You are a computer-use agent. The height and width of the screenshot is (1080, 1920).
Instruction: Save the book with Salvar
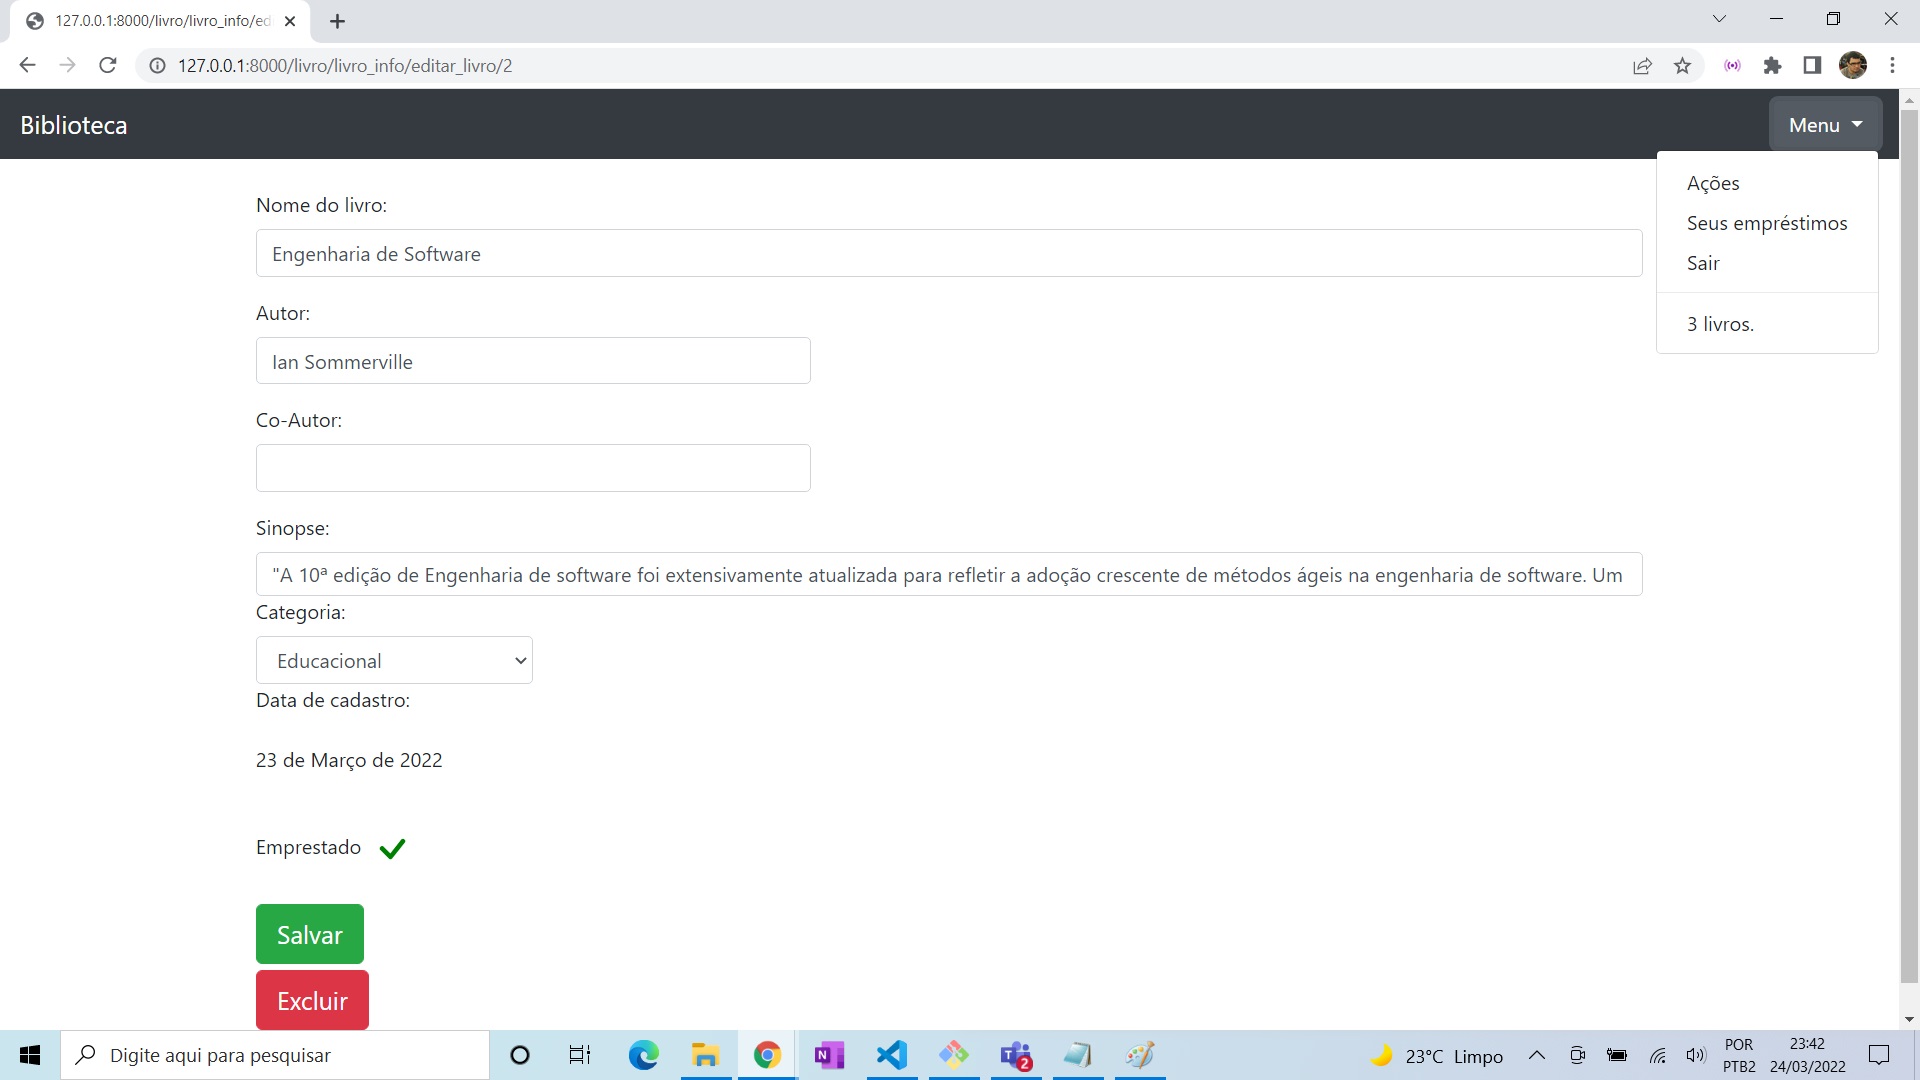pyautogui.click(x=309, y=934)
